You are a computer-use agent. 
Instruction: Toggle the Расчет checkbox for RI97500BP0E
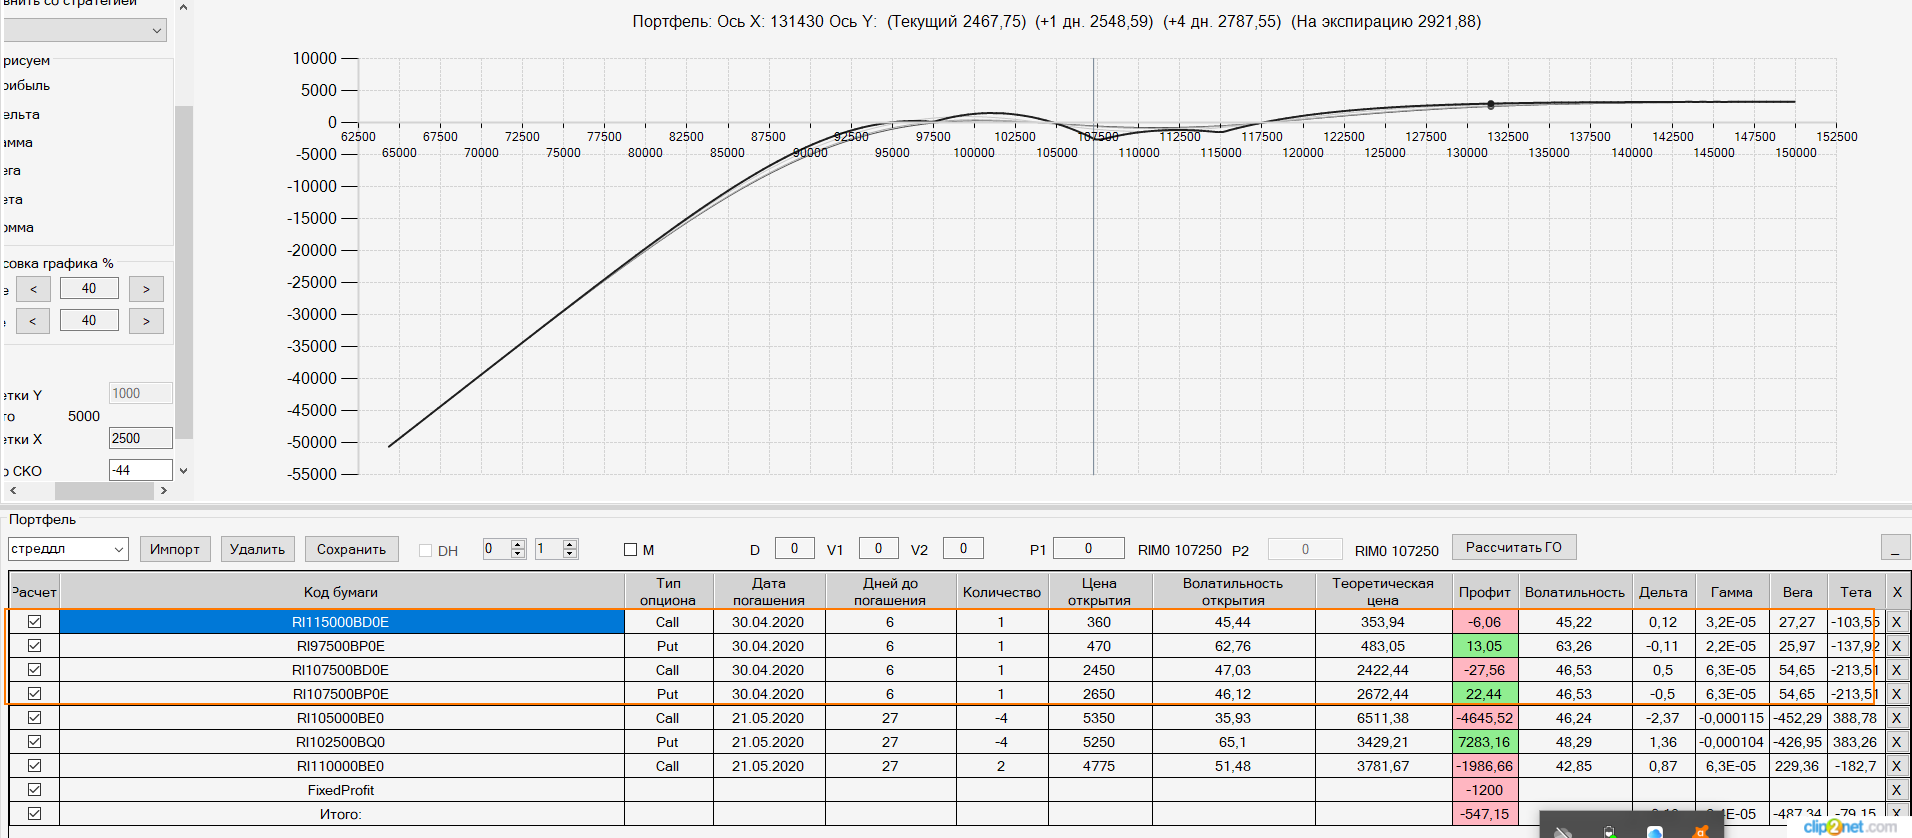(34, 646)
